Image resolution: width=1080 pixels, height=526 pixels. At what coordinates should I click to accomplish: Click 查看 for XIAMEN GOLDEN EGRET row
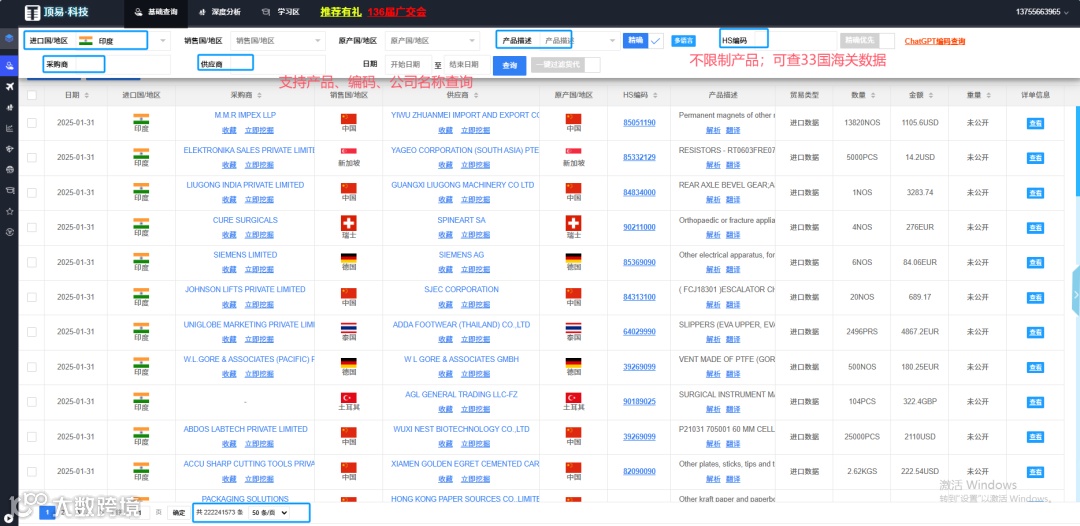(1035, 472)
